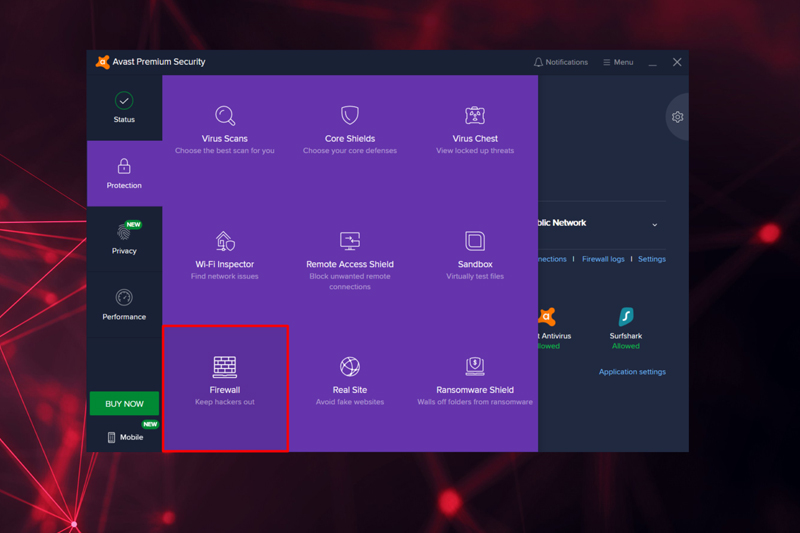The height and width of the screenshot is (533, 800).
Task: Click the Protection padlock icon
Action: (124, 166)
